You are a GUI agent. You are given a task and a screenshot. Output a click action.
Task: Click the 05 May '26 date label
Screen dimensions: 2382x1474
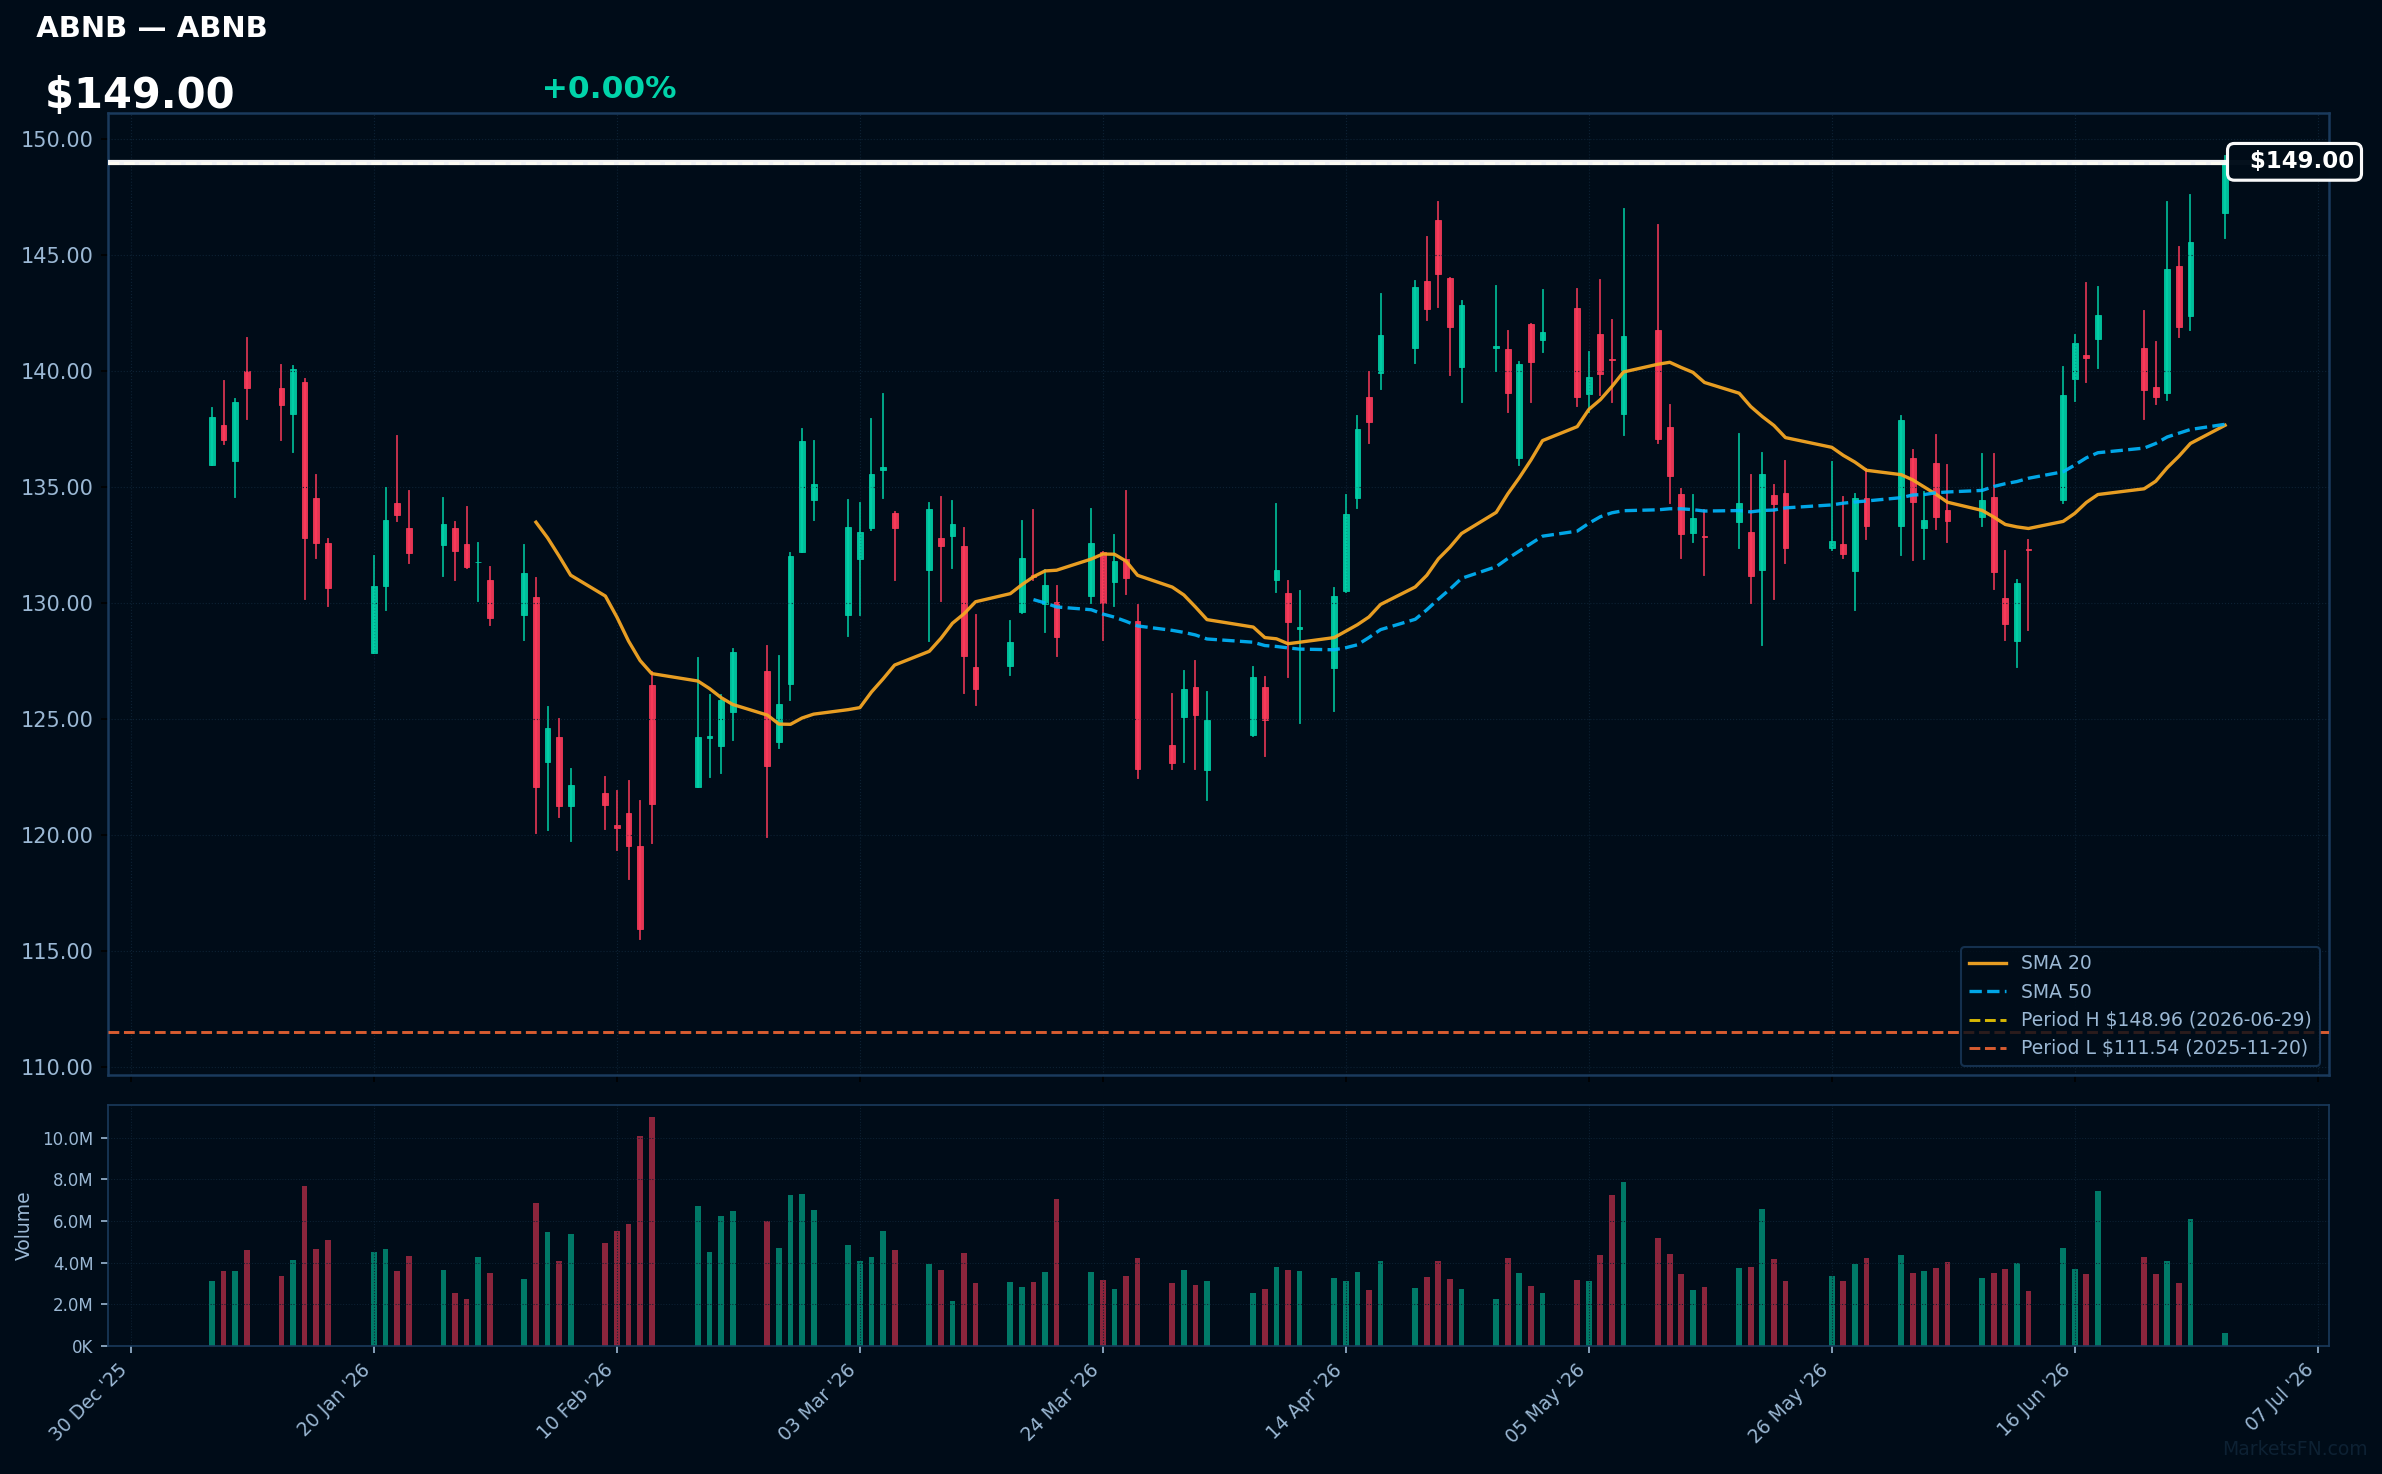pyautogui.click(x=1546, y=1401)
